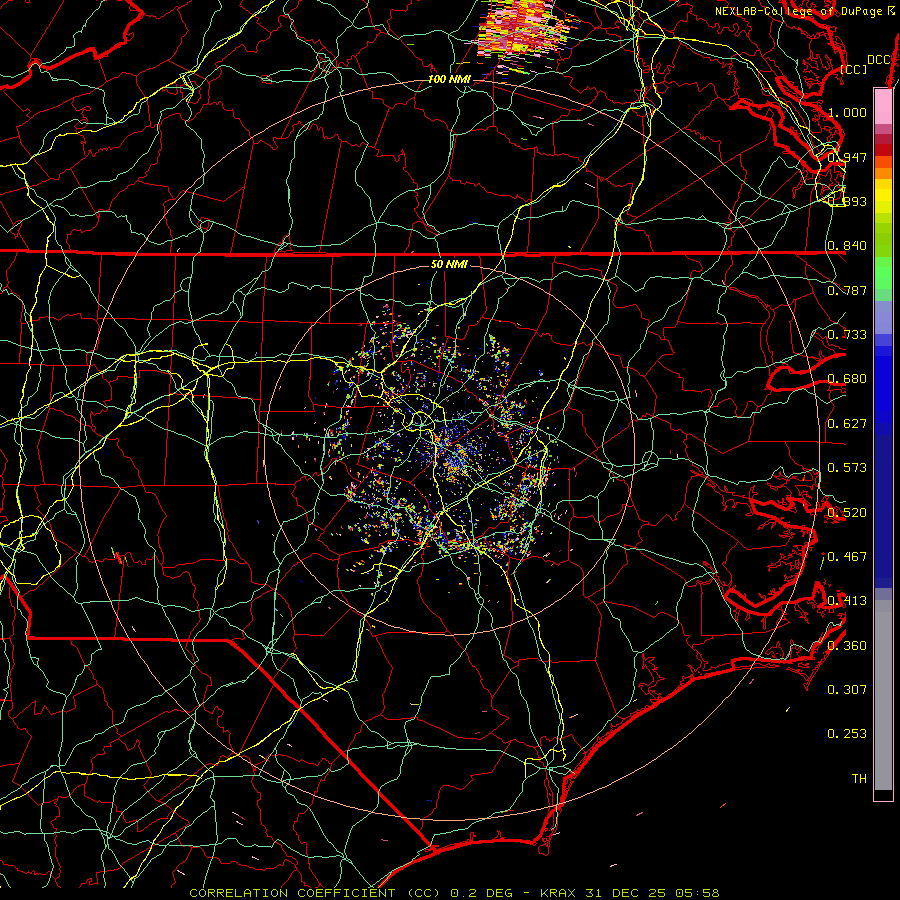This screenshot has width=900, height=900.
Task: Click the 50 NMI range ring label
Action: 449,264
